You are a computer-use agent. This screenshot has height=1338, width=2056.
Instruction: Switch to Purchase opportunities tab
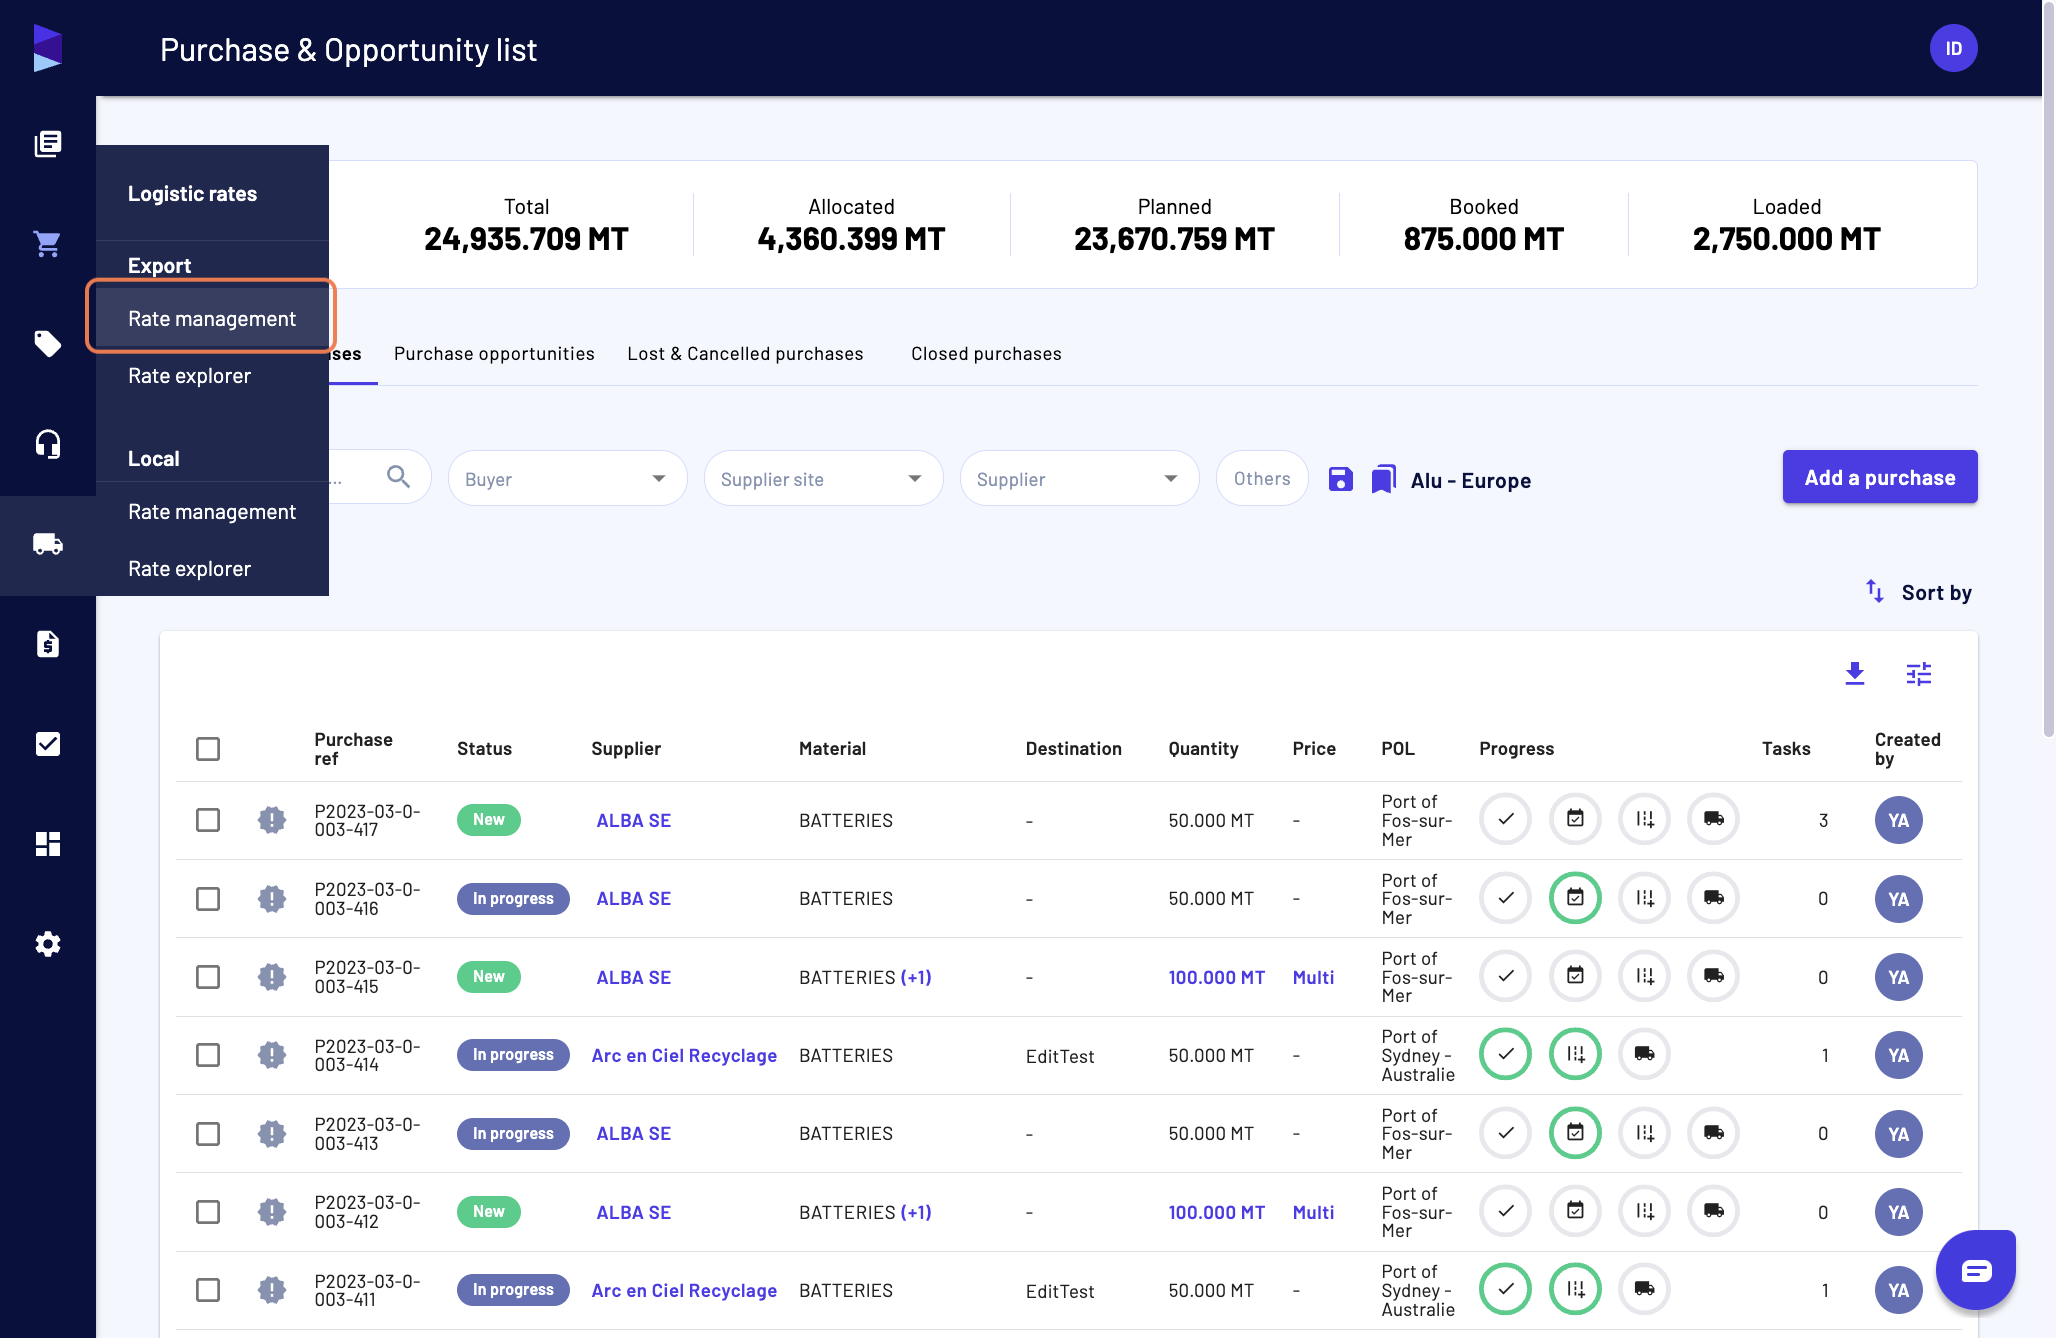(x=494, y=354)
